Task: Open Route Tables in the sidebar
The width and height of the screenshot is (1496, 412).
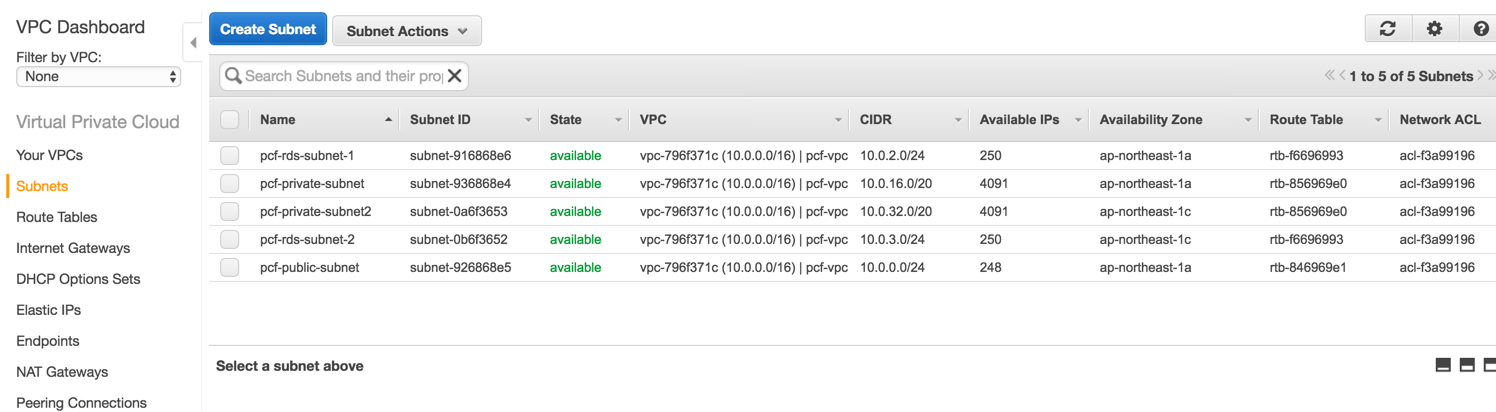Action: coord(57,217)
